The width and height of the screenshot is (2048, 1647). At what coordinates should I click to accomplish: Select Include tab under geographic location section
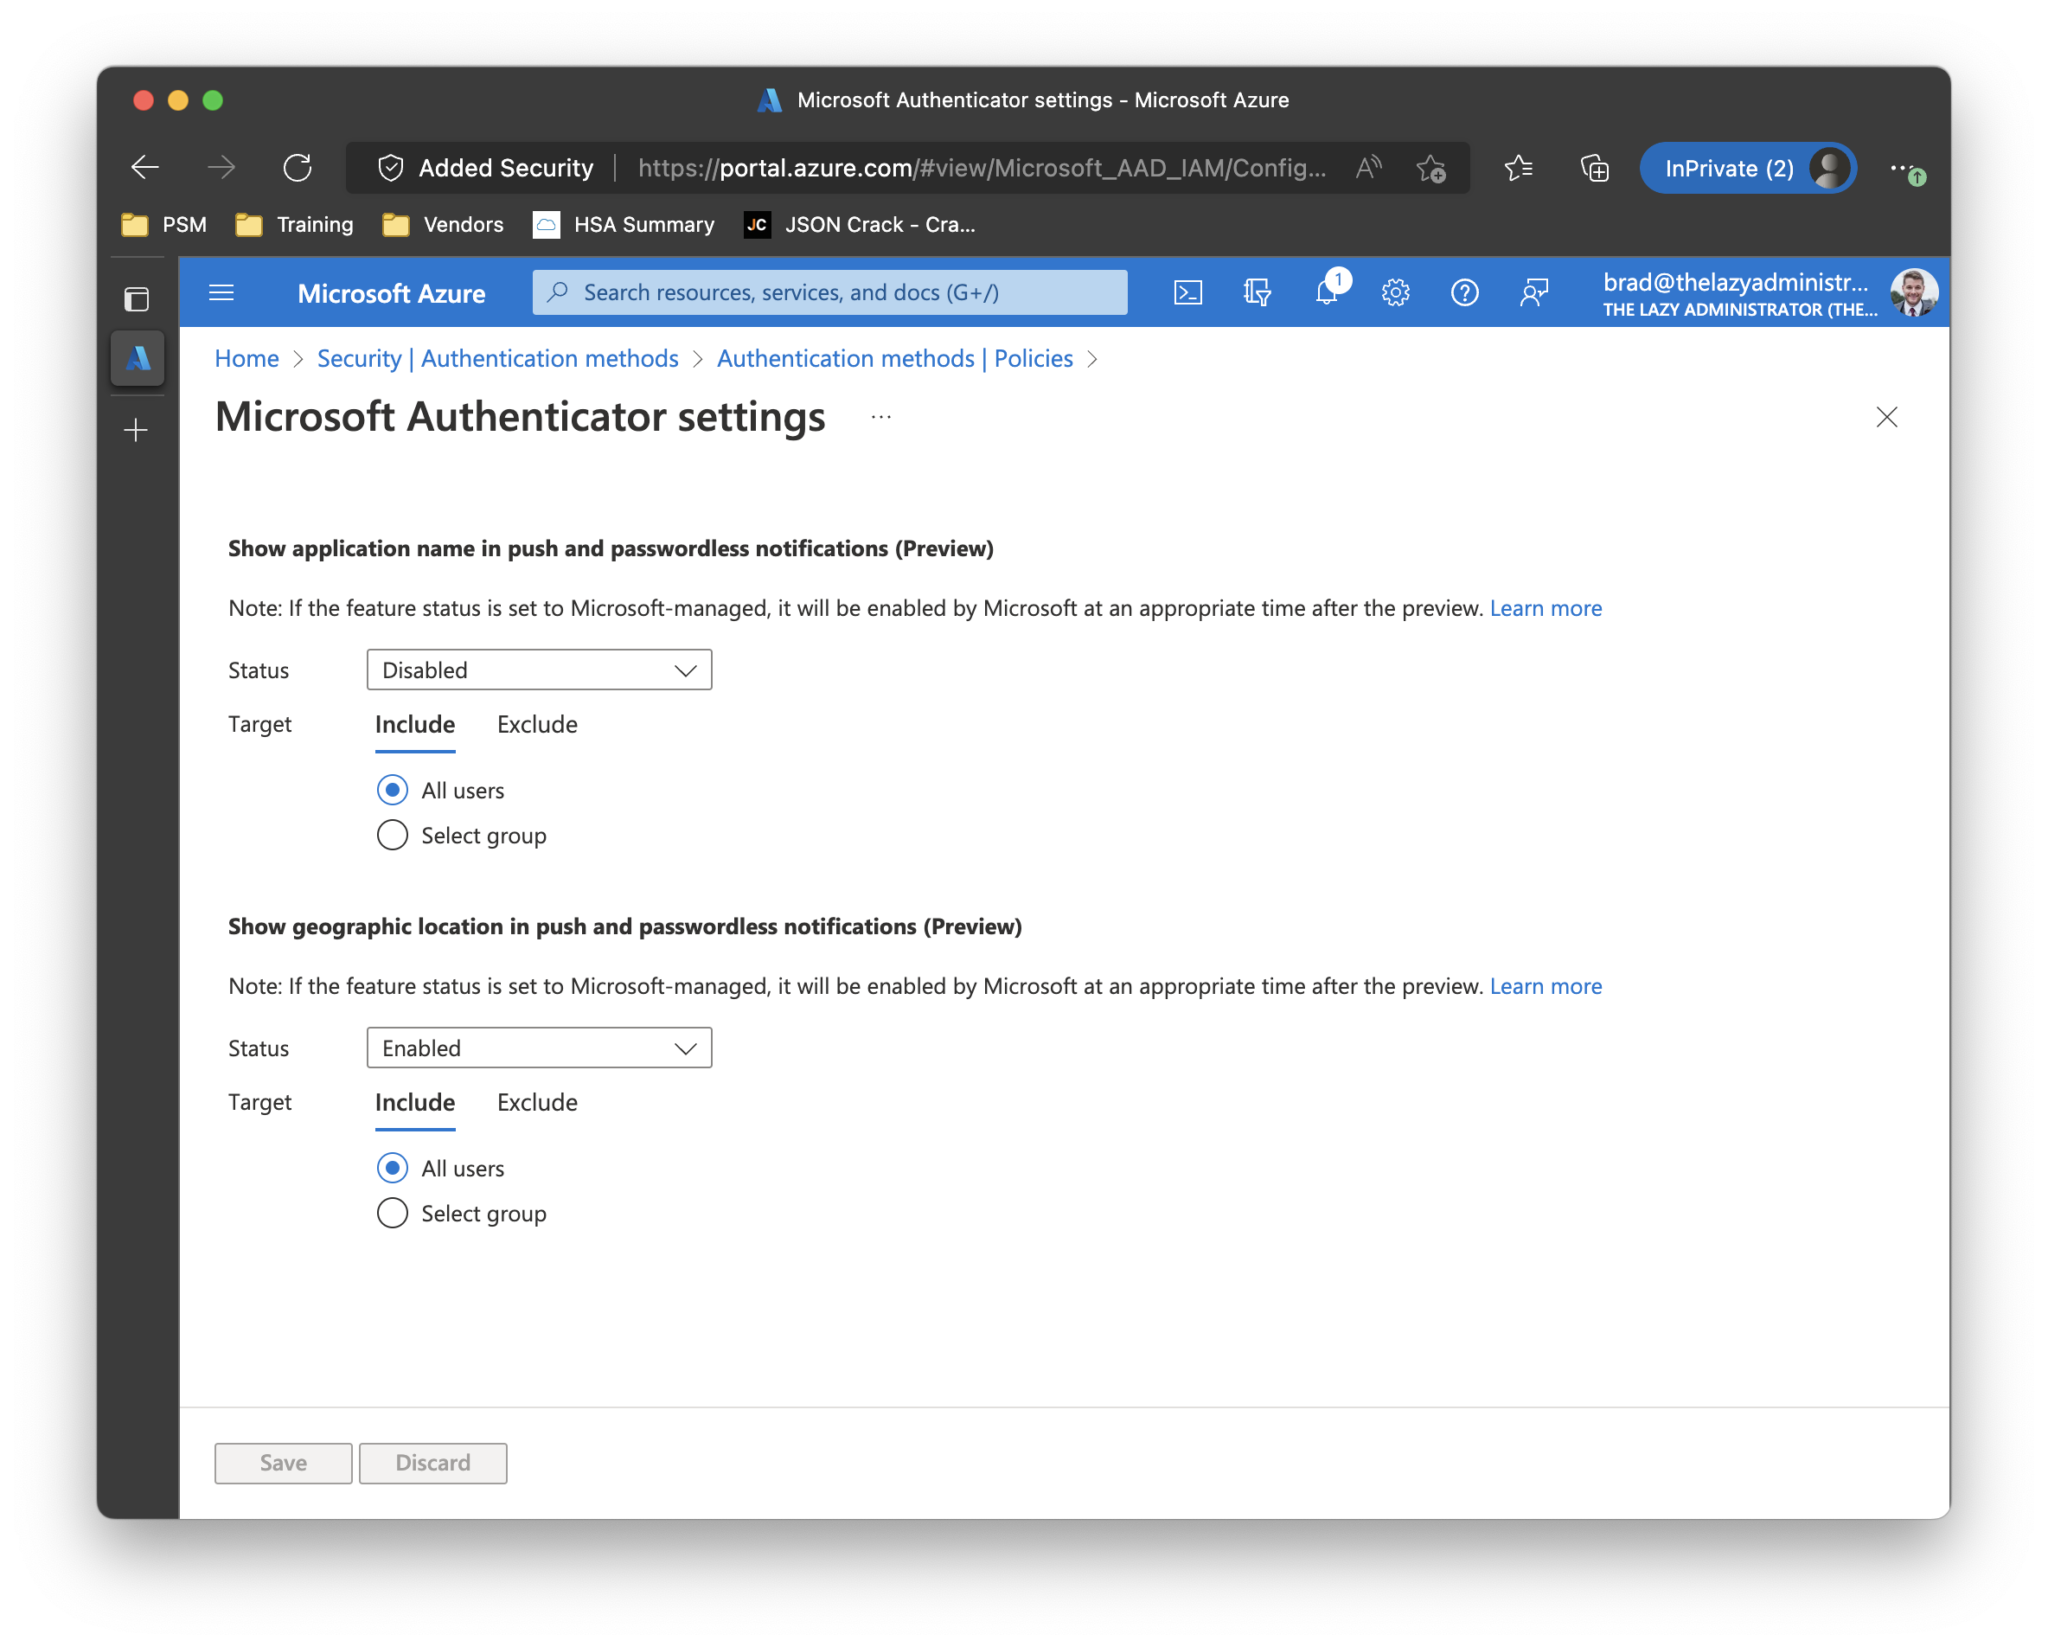pyautogui.click(x=415, y=1103)
